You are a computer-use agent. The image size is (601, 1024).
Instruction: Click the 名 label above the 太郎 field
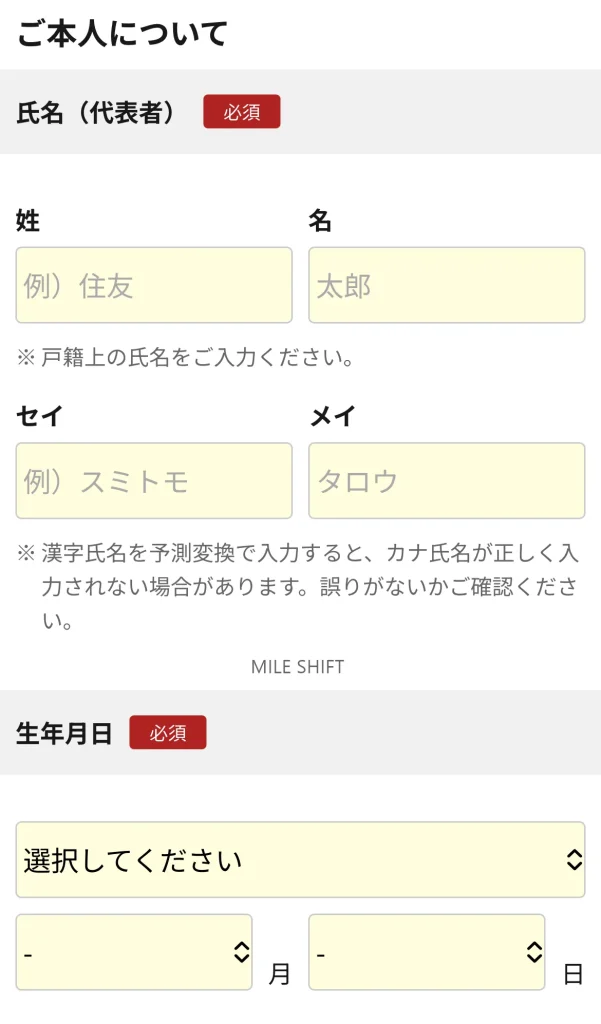[320, 221]
